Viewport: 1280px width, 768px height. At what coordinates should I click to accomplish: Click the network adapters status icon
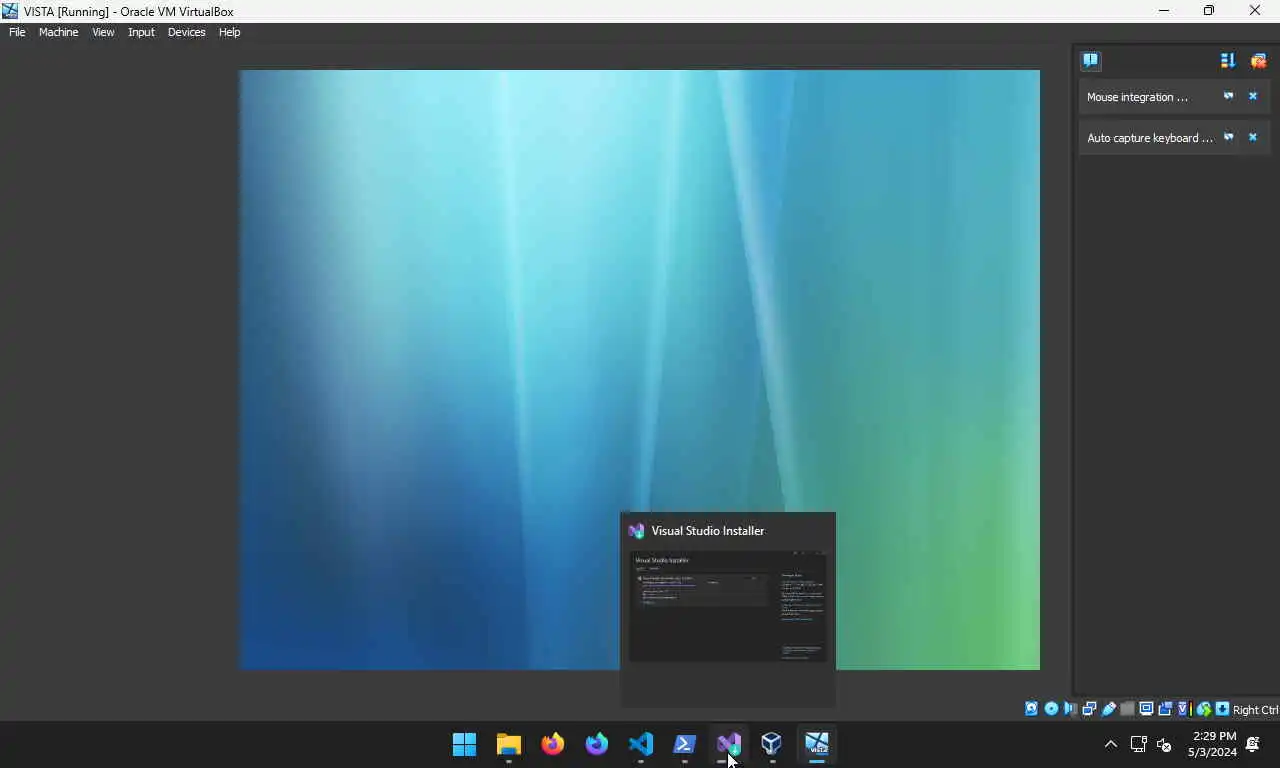pos(1089,709)
